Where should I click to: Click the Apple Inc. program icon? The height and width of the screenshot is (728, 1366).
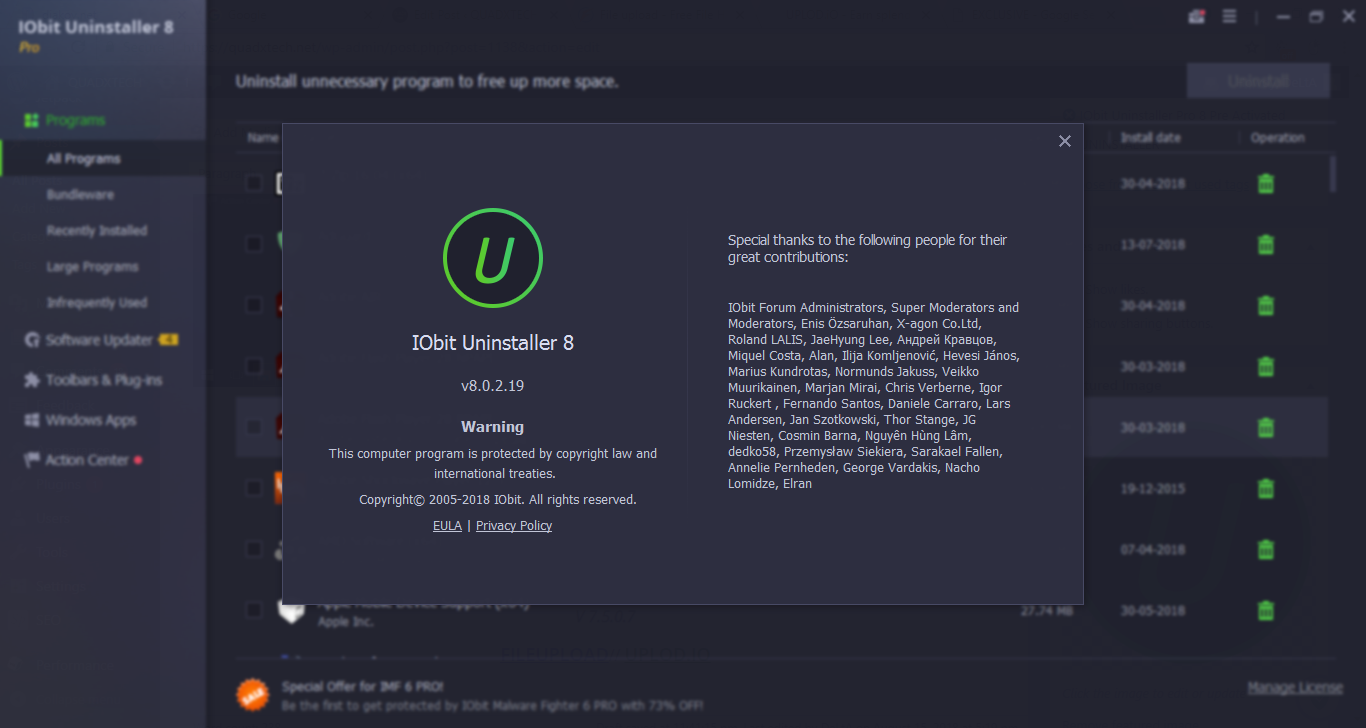click(x=290, y=611)
